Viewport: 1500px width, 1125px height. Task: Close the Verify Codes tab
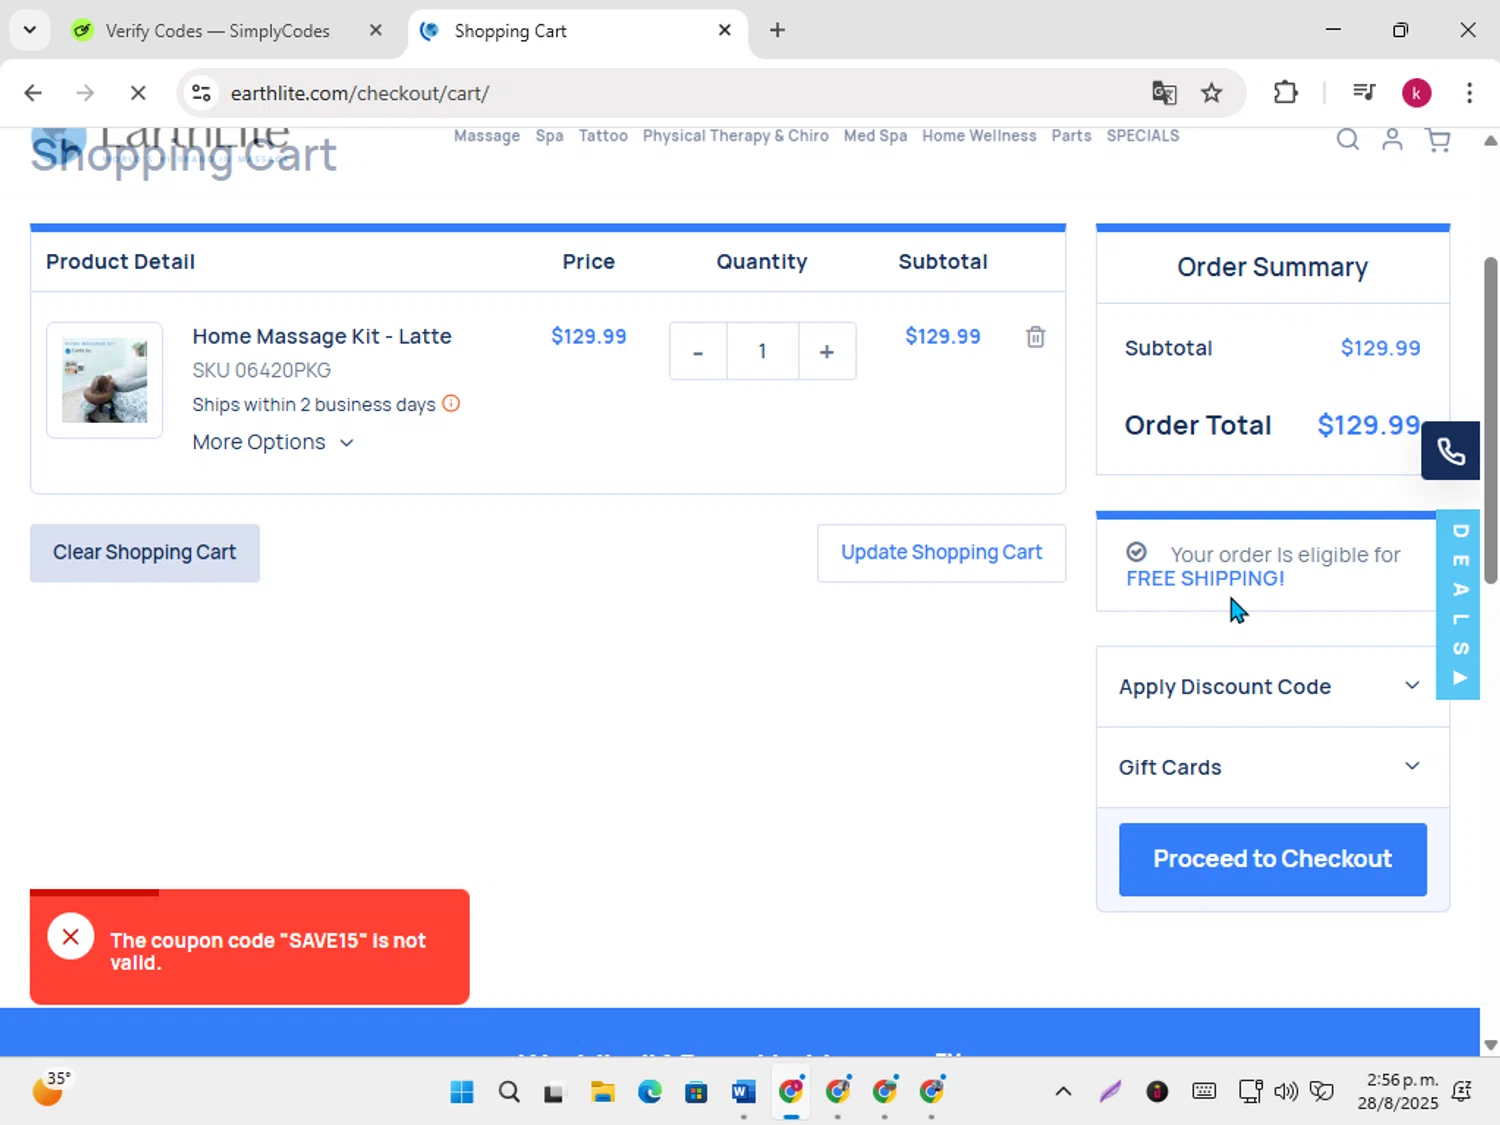click(376, 30)
